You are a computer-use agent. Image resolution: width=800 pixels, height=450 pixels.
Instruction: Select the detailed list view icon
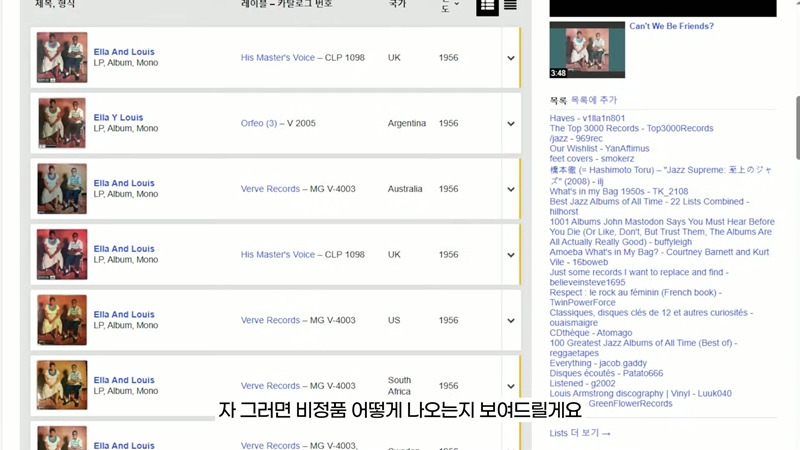487,6
